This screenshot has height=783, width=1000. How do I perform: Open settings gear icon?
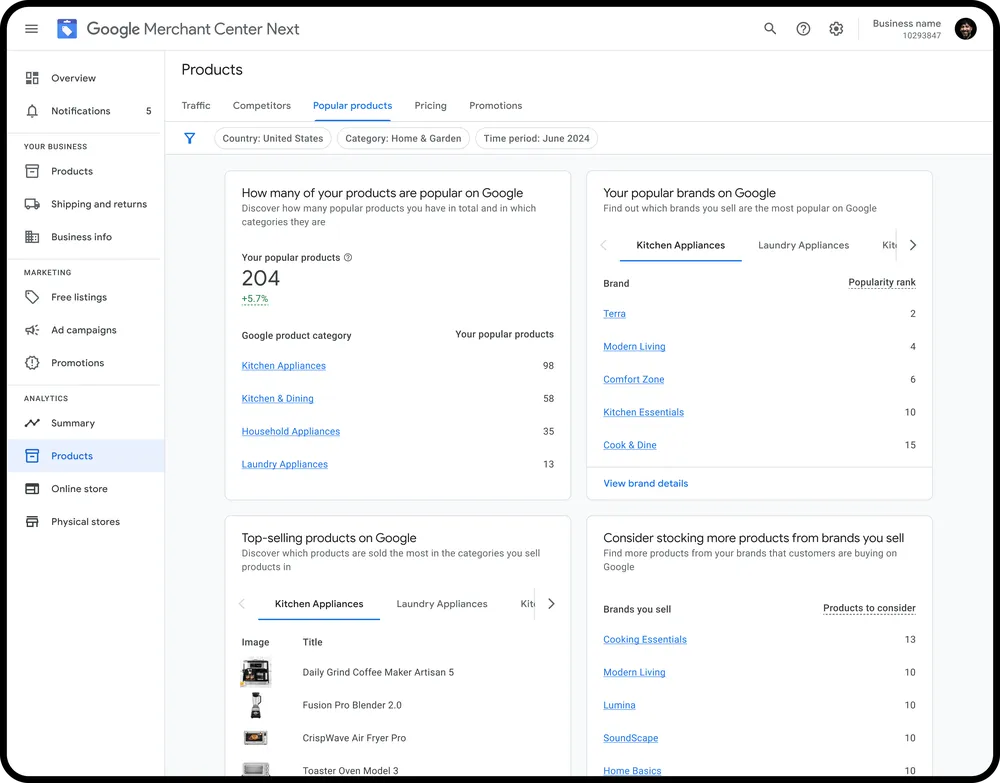(836, 29)
